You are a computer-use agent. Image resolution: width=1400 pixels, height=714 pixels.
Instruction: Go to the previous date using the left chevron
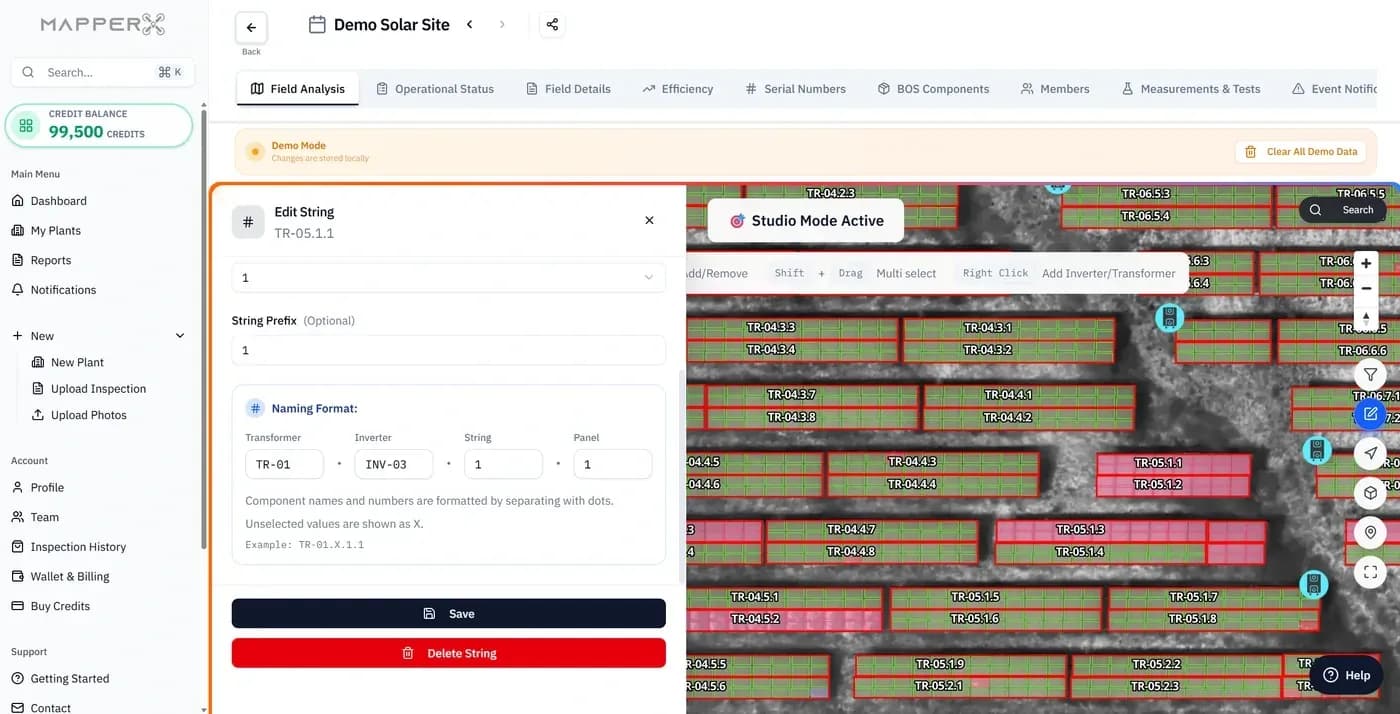pos(470,25)
